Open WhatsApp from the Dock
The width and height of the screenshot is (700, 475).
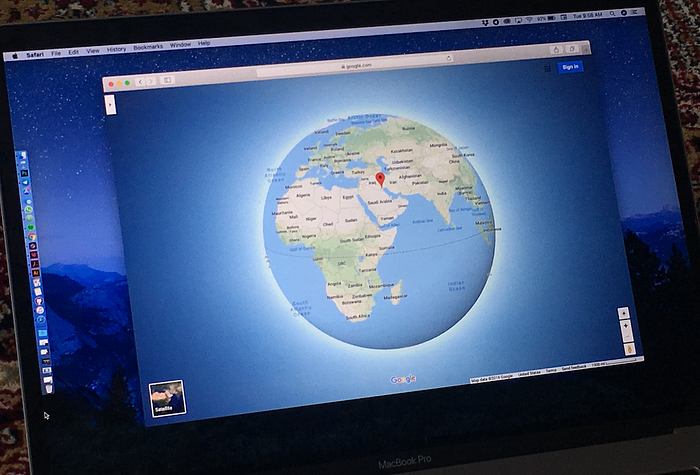(29, 209)
